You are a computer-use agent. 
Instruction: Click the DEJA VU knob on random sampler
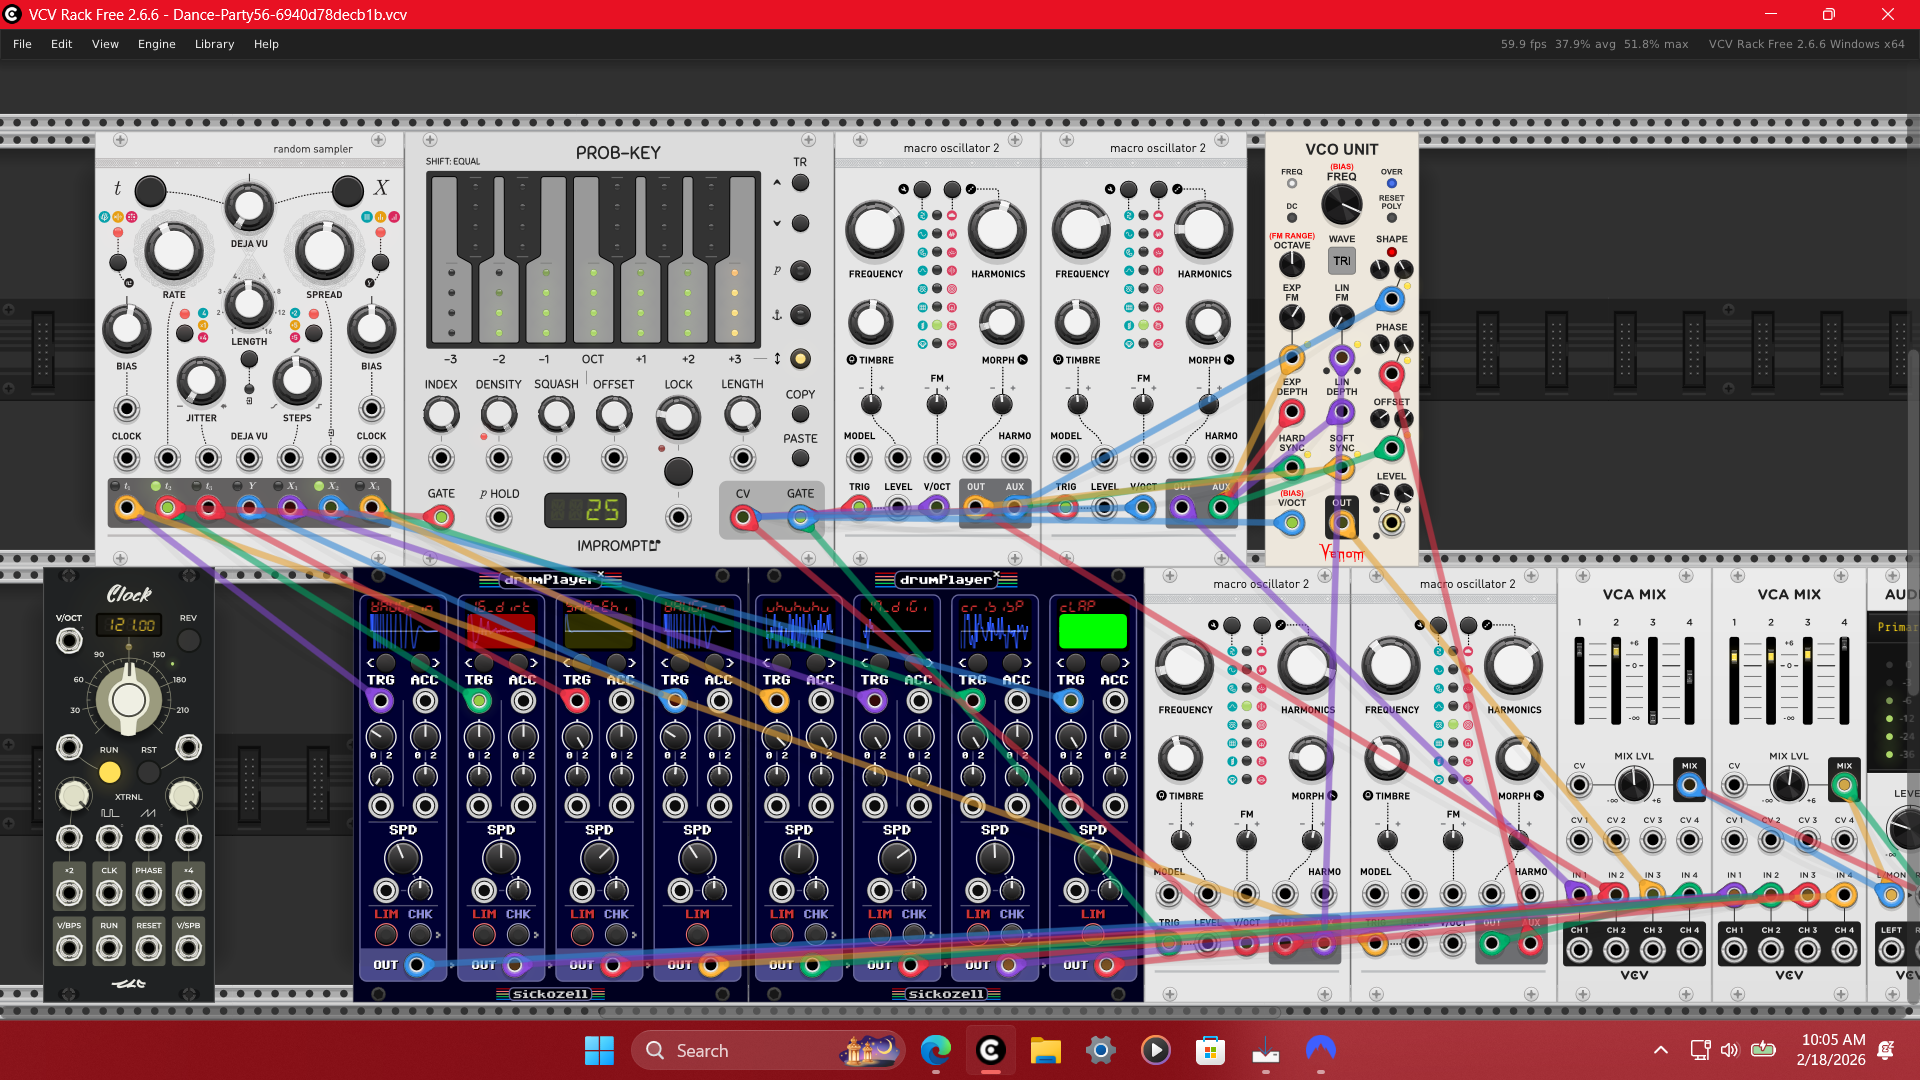(x=248, y=207)
